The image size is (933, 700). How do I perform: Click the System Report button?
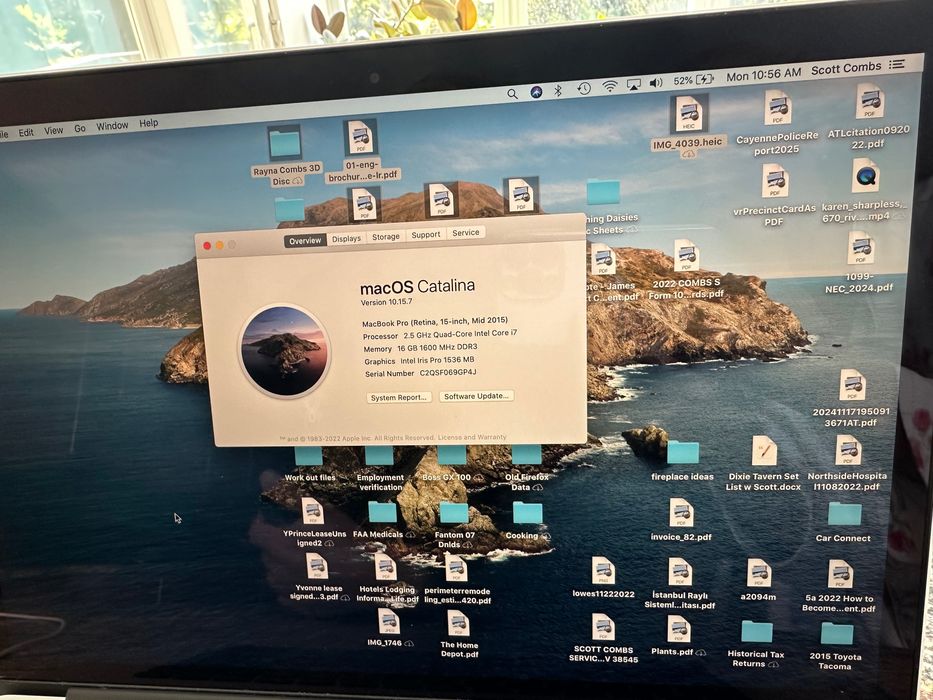pyautogui.click(x=399, y=398)
